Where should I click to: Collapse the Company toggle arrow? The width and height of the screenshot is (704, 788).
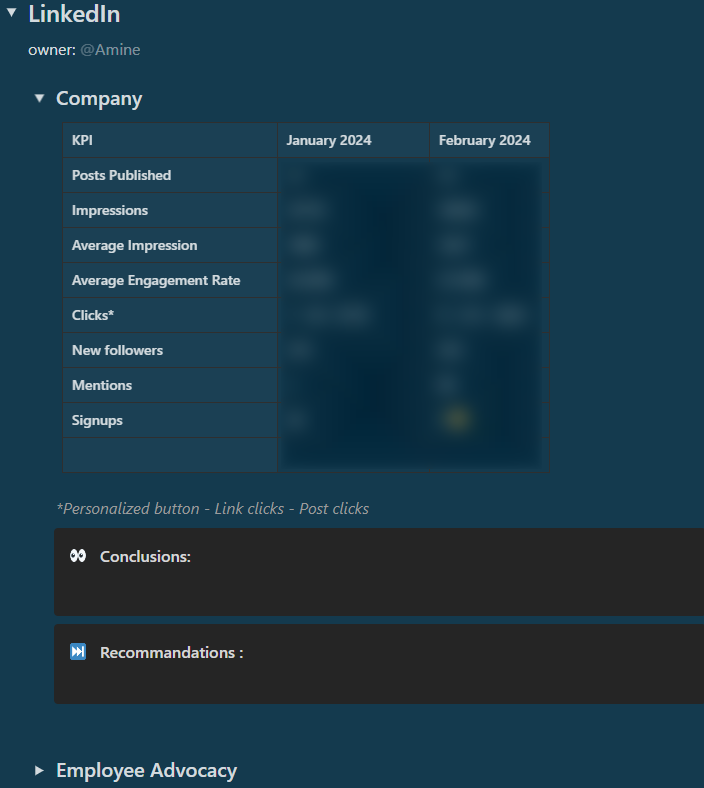[39, 98]
